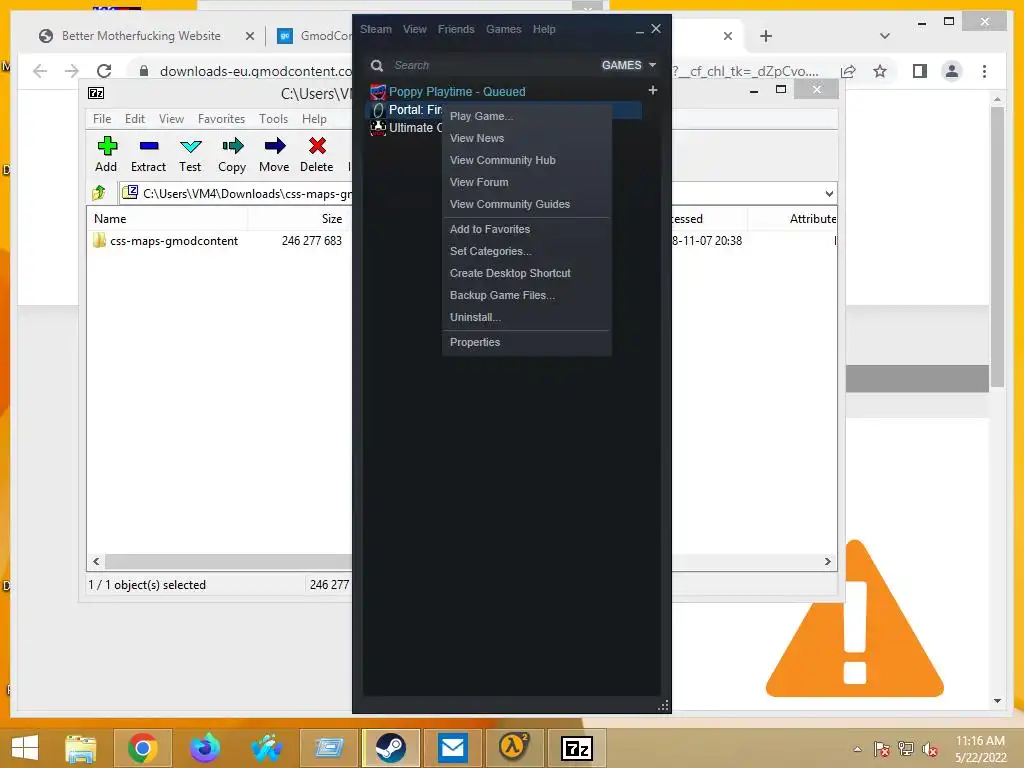1024x768 pixels.
Task: Expand the 7-Zip address path dropdown
Action: [829, 193]
